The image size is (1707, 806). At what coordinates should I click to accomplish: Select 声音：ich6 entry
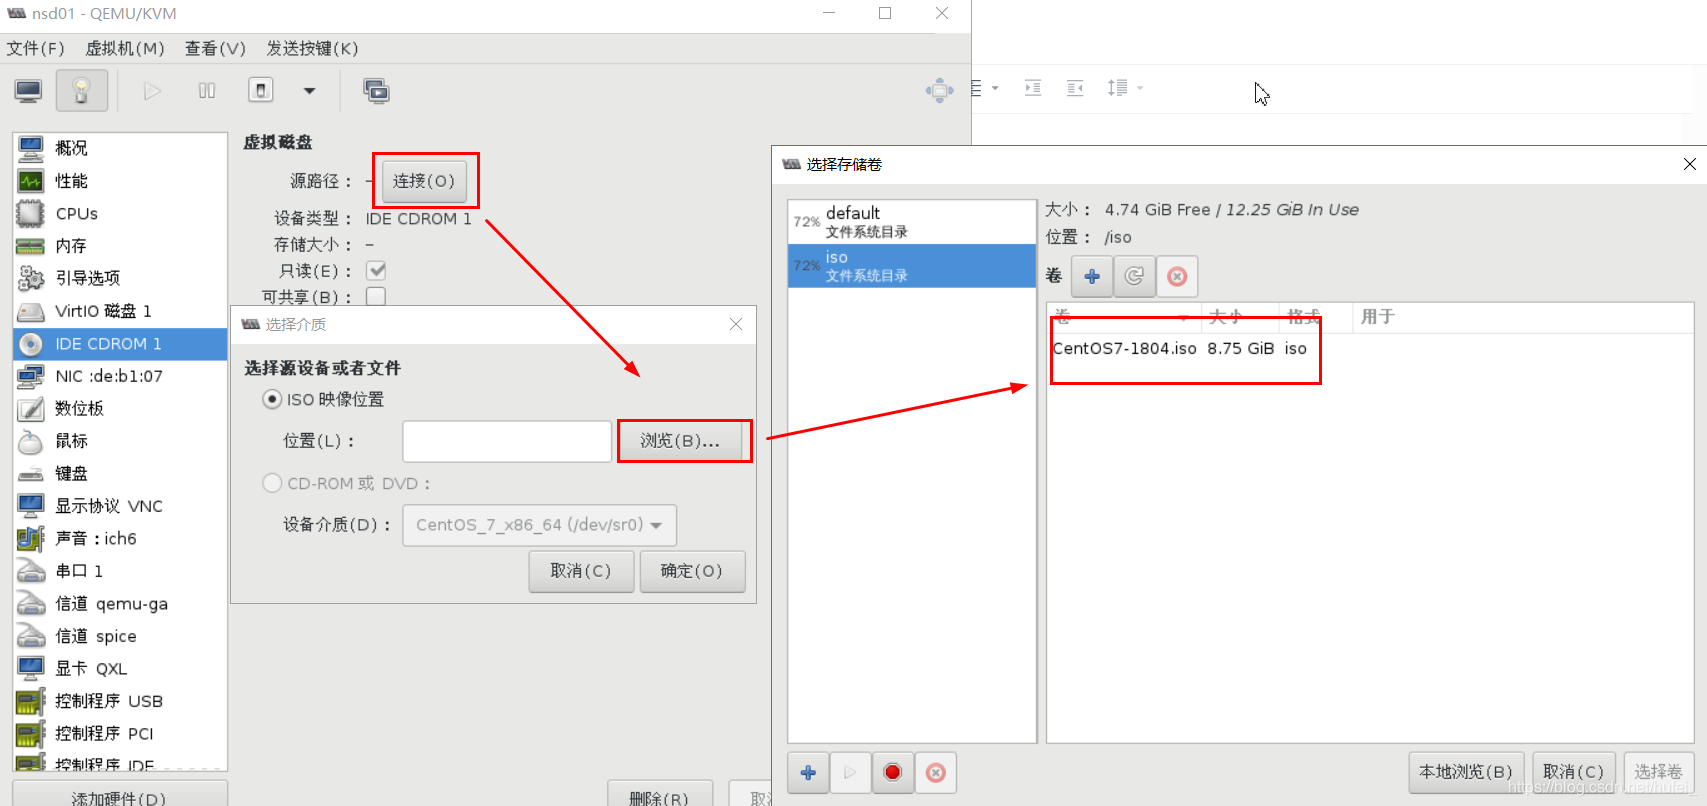coord(120,538)
